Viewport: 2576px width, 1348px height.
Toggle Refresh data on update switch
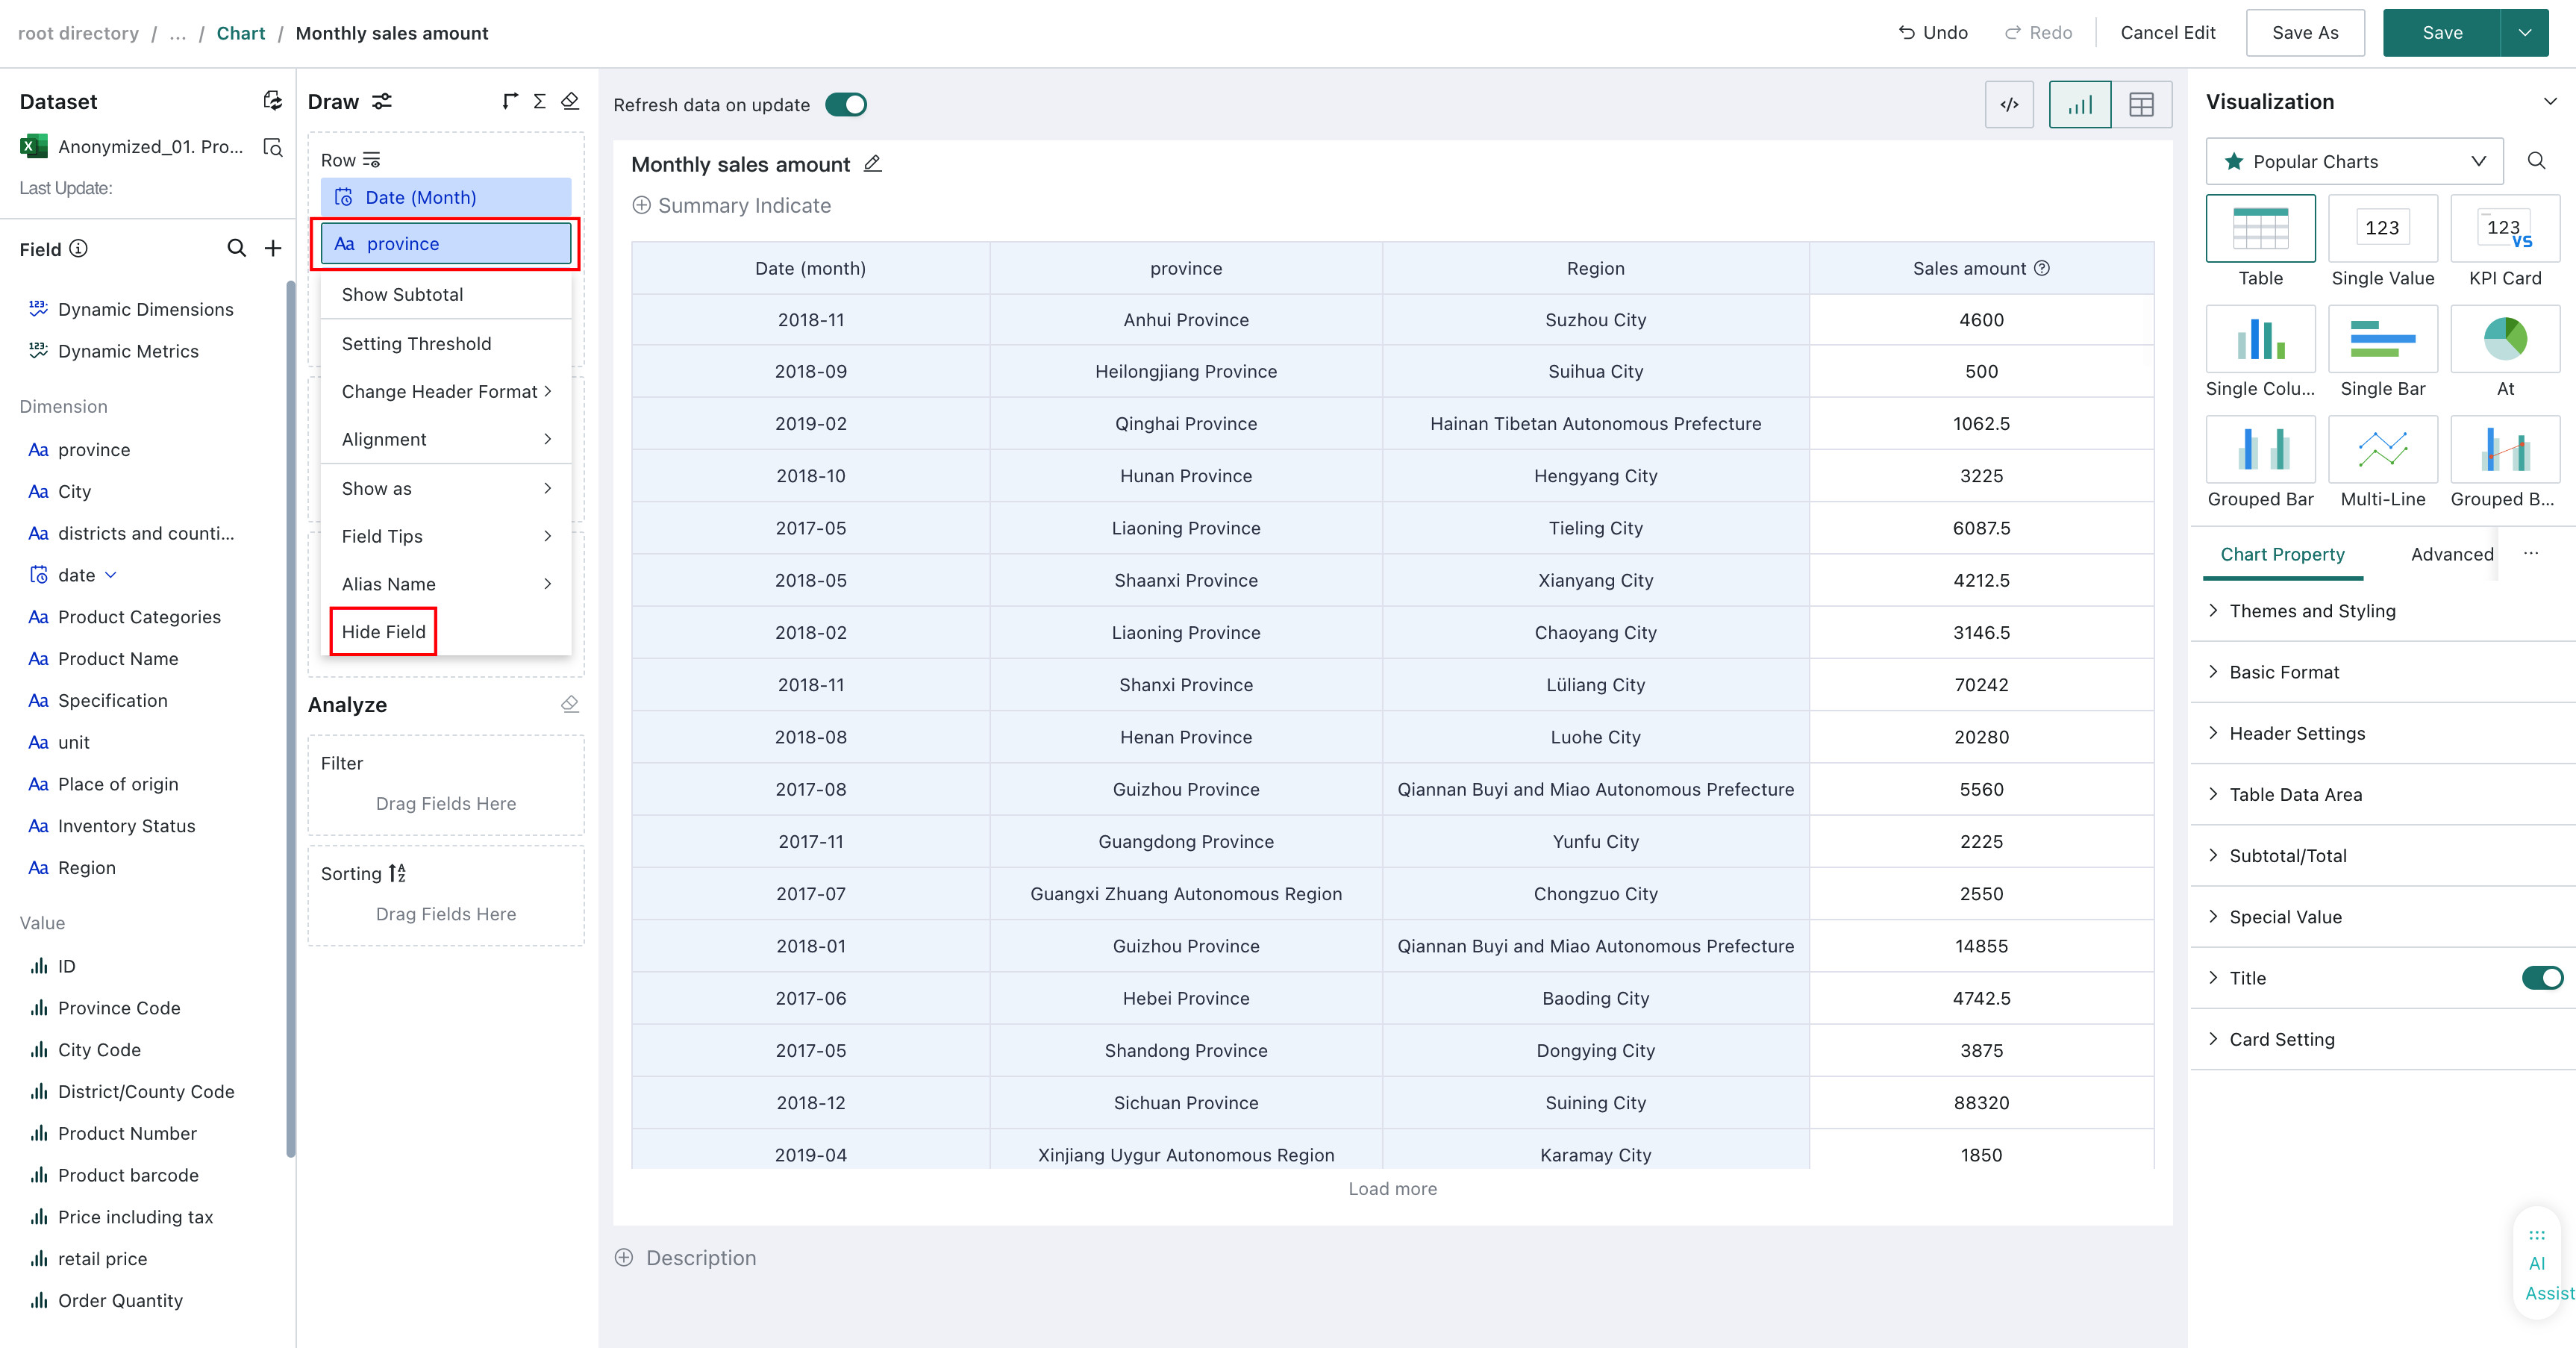pyautogui.click(x=846, y=105)
